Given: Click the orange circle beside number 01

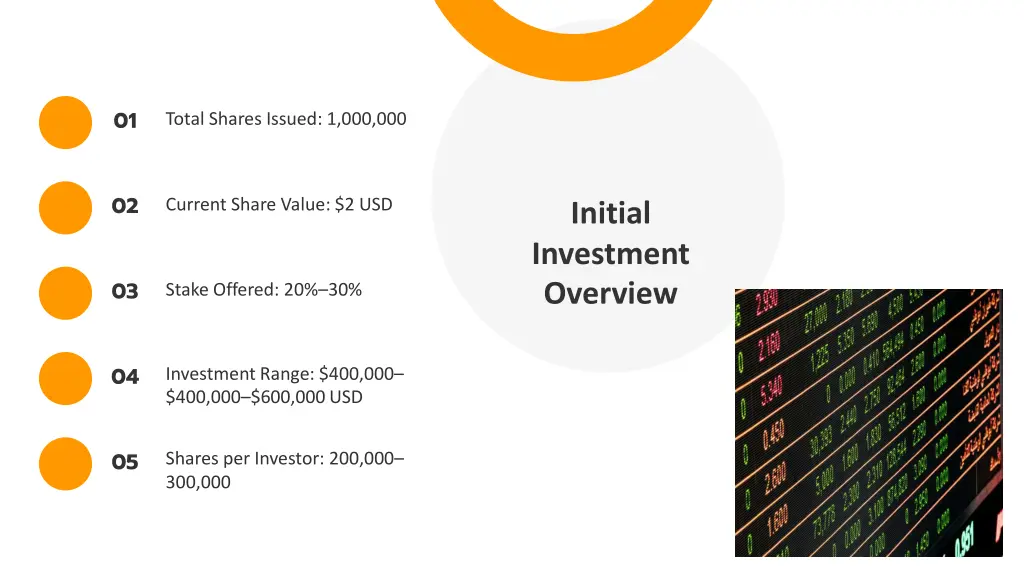Looking at the screenshot, I should (65, 122).
